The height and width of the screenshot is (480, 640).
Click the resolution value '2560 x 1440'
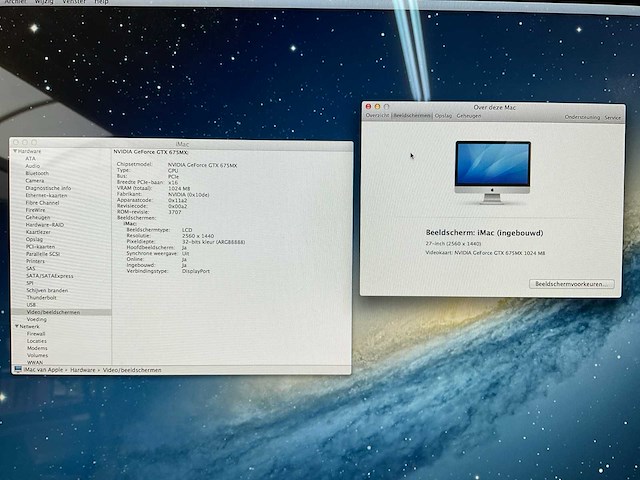click(x=198, y=236)
